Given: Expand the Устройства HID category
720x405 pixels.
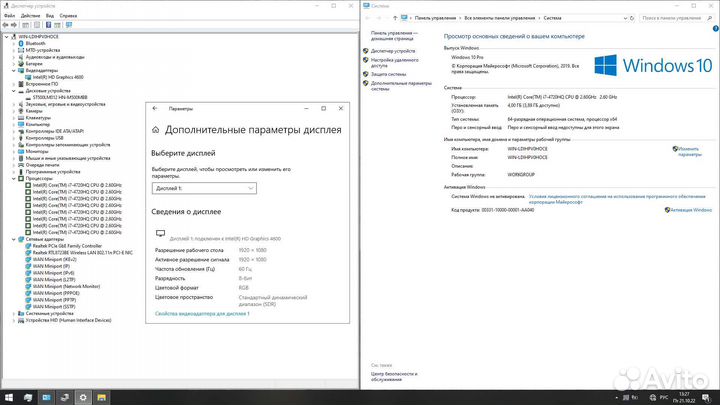Looking at the screenshot, I should (14, 321).
